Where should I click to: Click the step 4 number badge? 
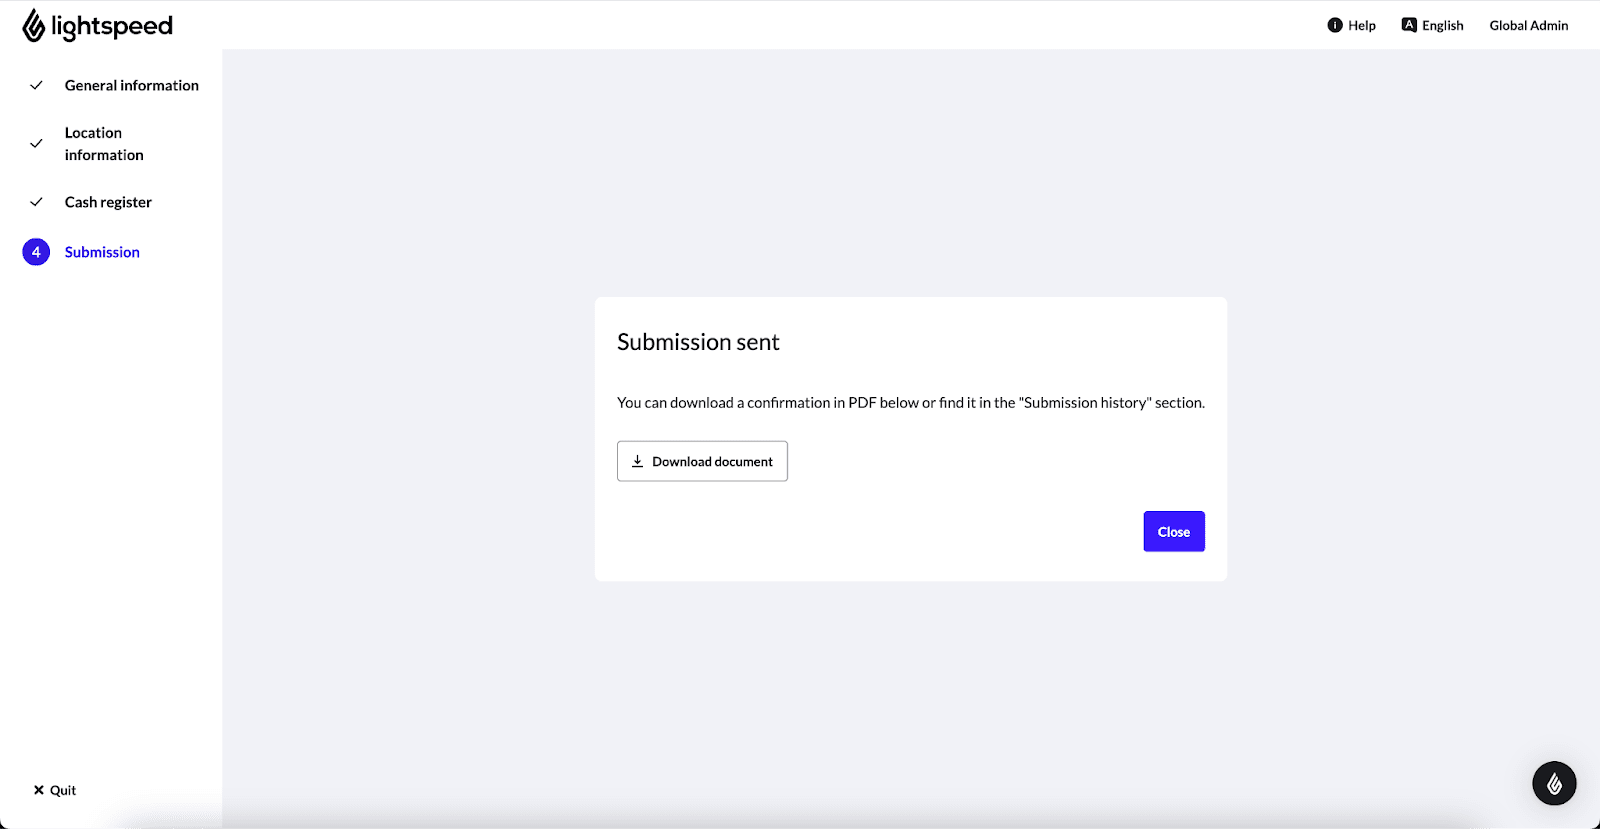click(36, 252)
